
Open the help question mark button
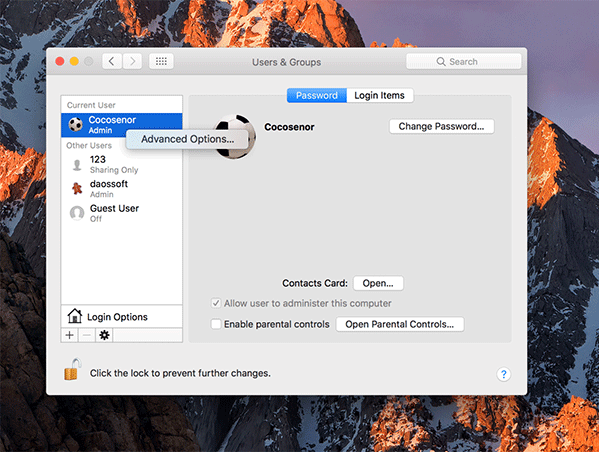pyautogui.click(x=503, y=374)
